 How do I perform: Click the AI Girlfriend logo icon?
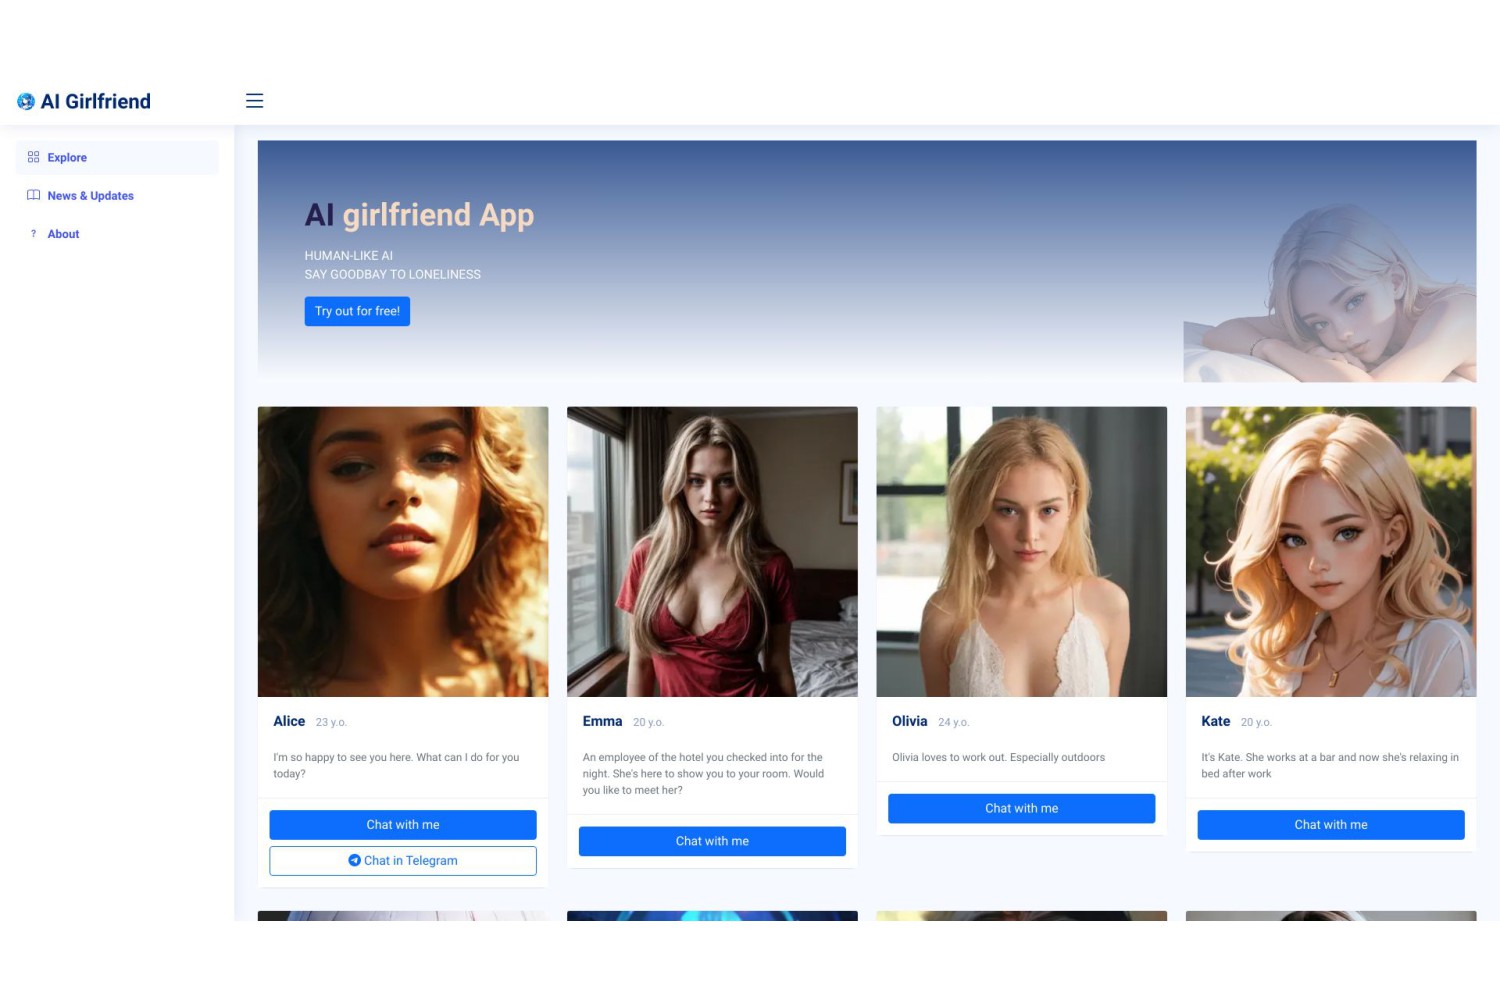tap(26, 101)
